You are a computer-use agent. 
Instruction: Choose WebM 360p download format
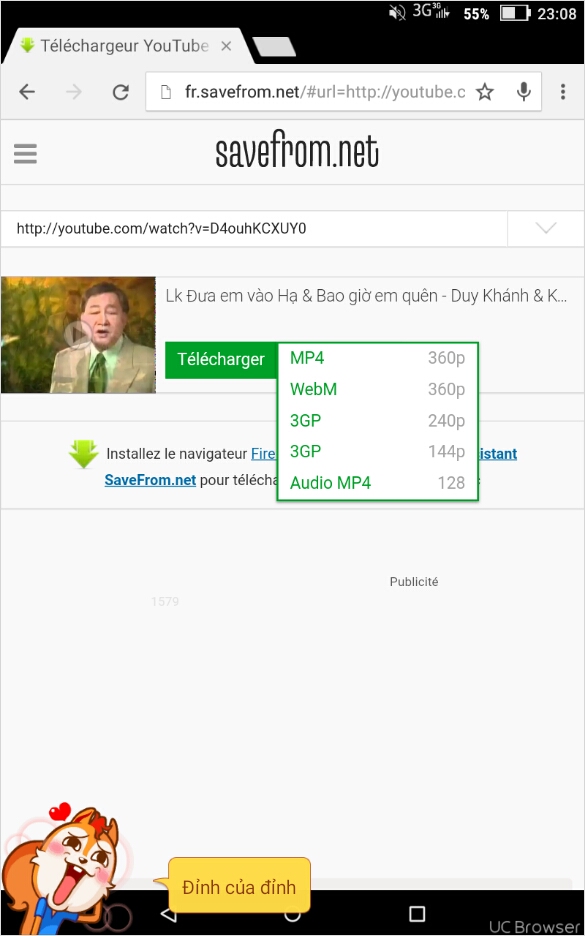[377, 389]
